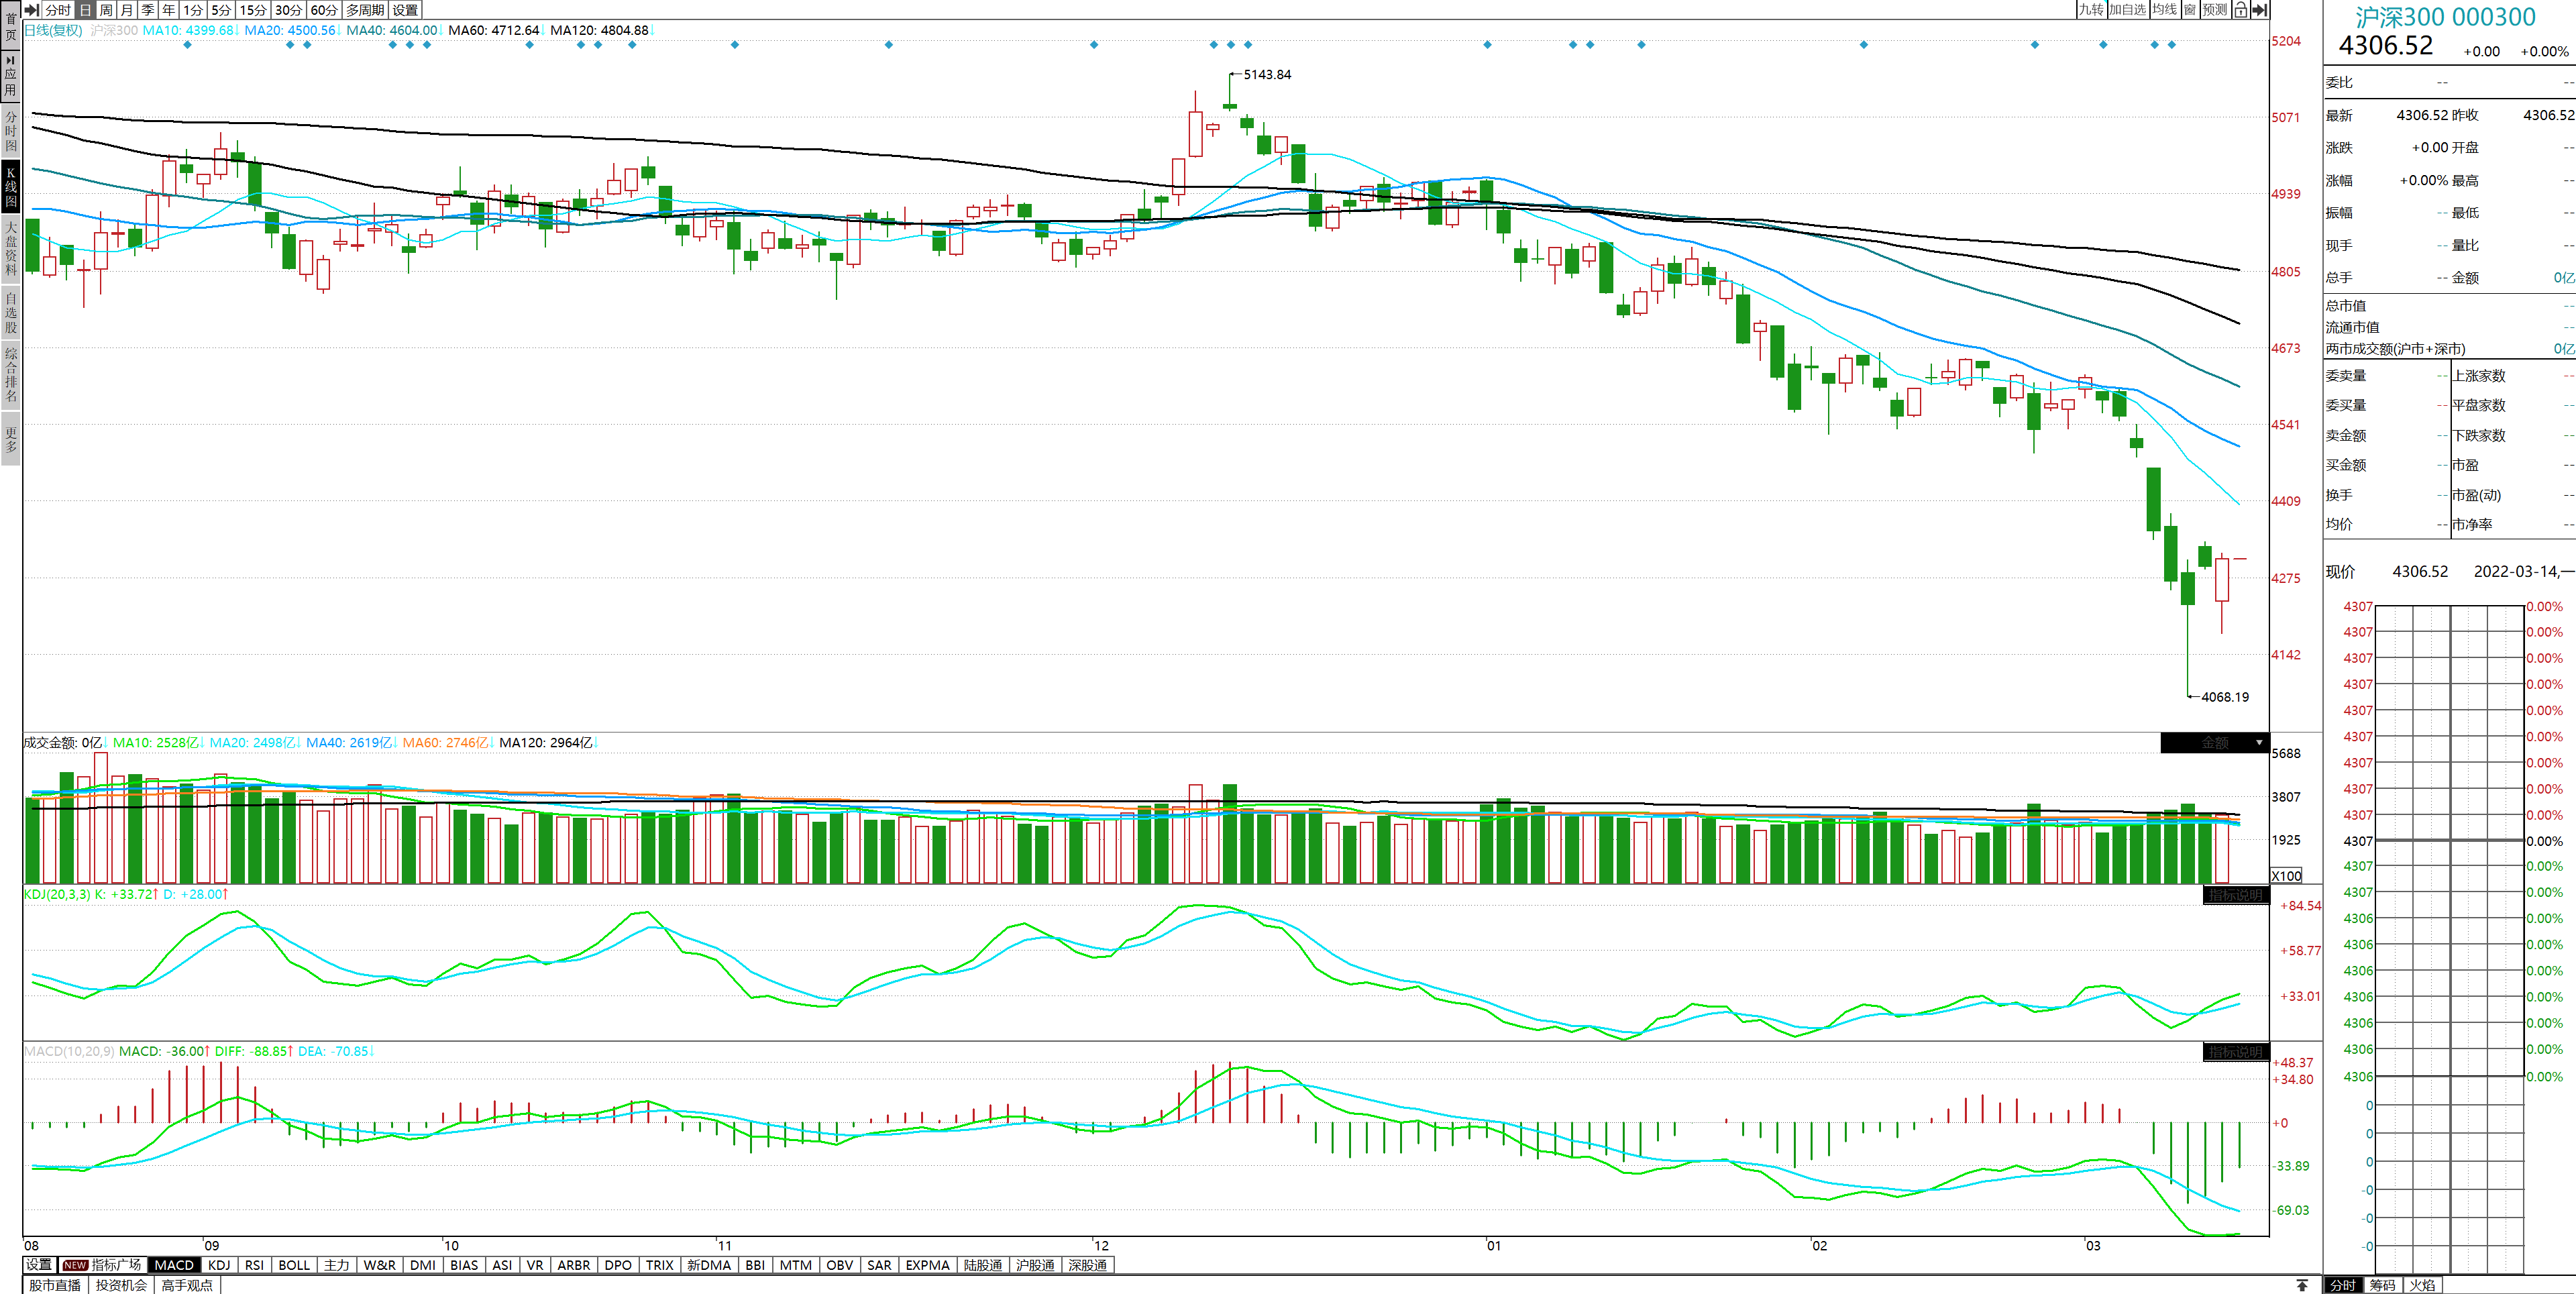
Task: Switch to the 周 weekly period tab
Action: (106, 10)
